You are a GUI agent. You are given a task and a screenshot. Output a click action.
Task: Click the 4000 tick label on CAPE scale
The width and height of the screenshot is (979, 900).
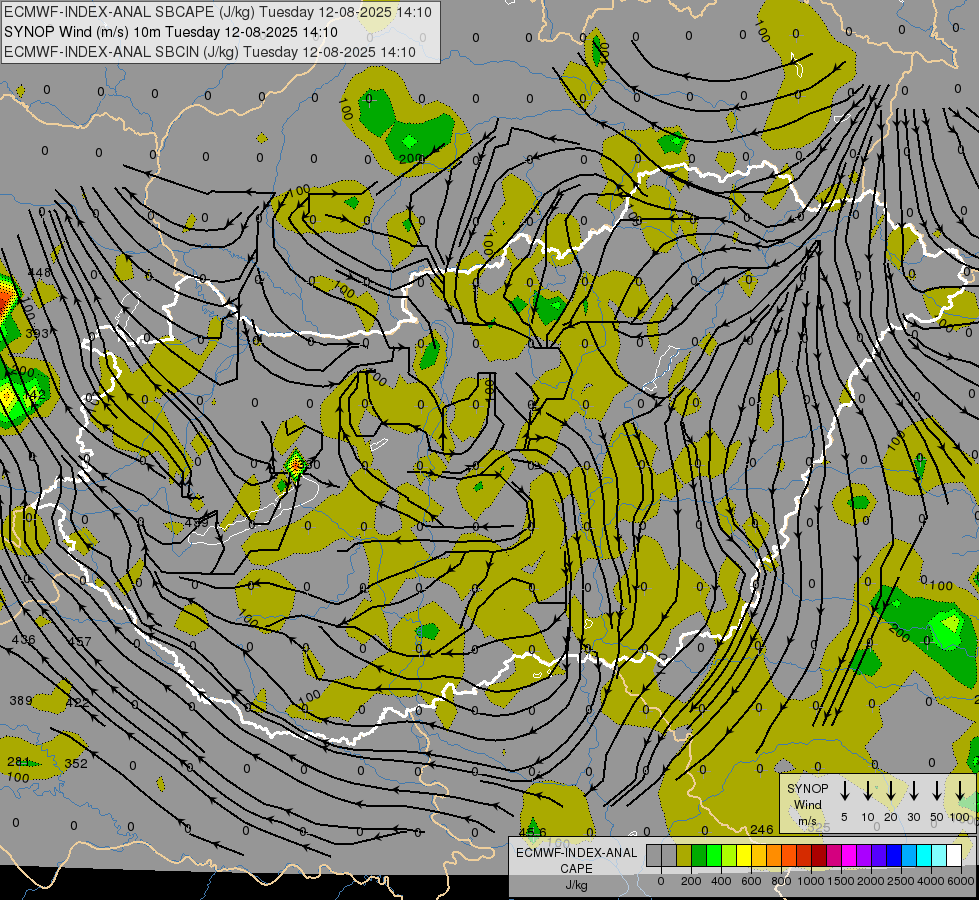click(931, 881)
